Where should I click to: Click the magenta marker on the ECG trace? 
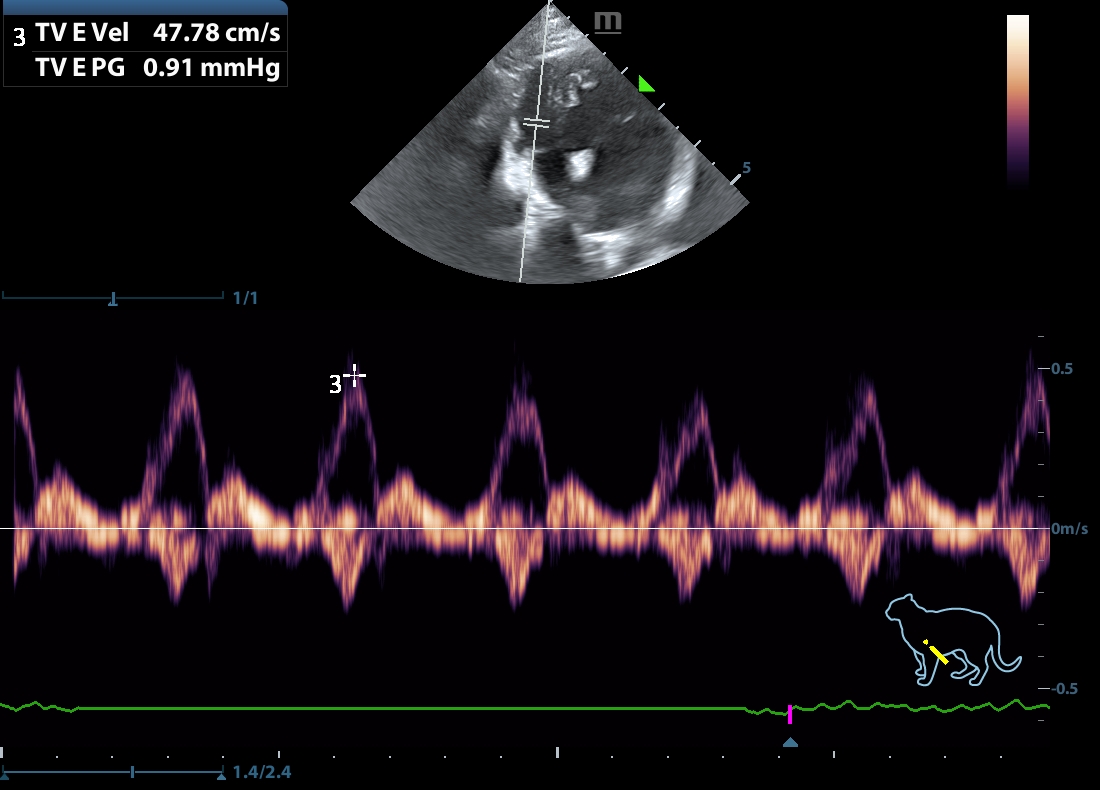[790, 714]
